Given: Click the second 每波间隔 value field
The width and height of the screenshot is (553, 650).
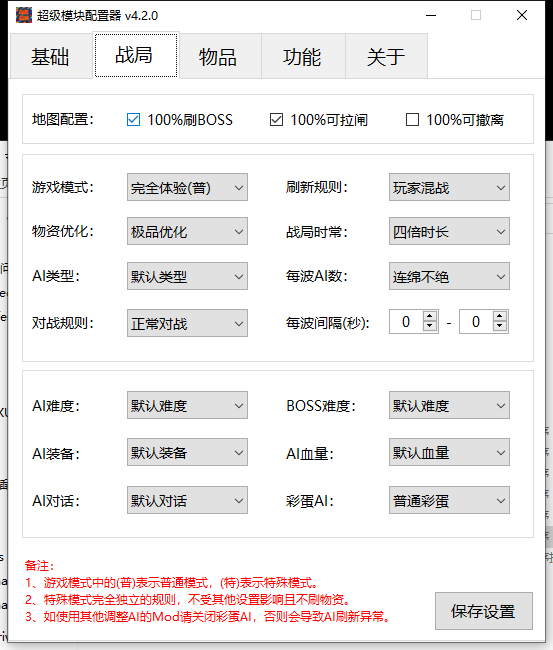Looking at the screenshot, I should pos(476,322).
